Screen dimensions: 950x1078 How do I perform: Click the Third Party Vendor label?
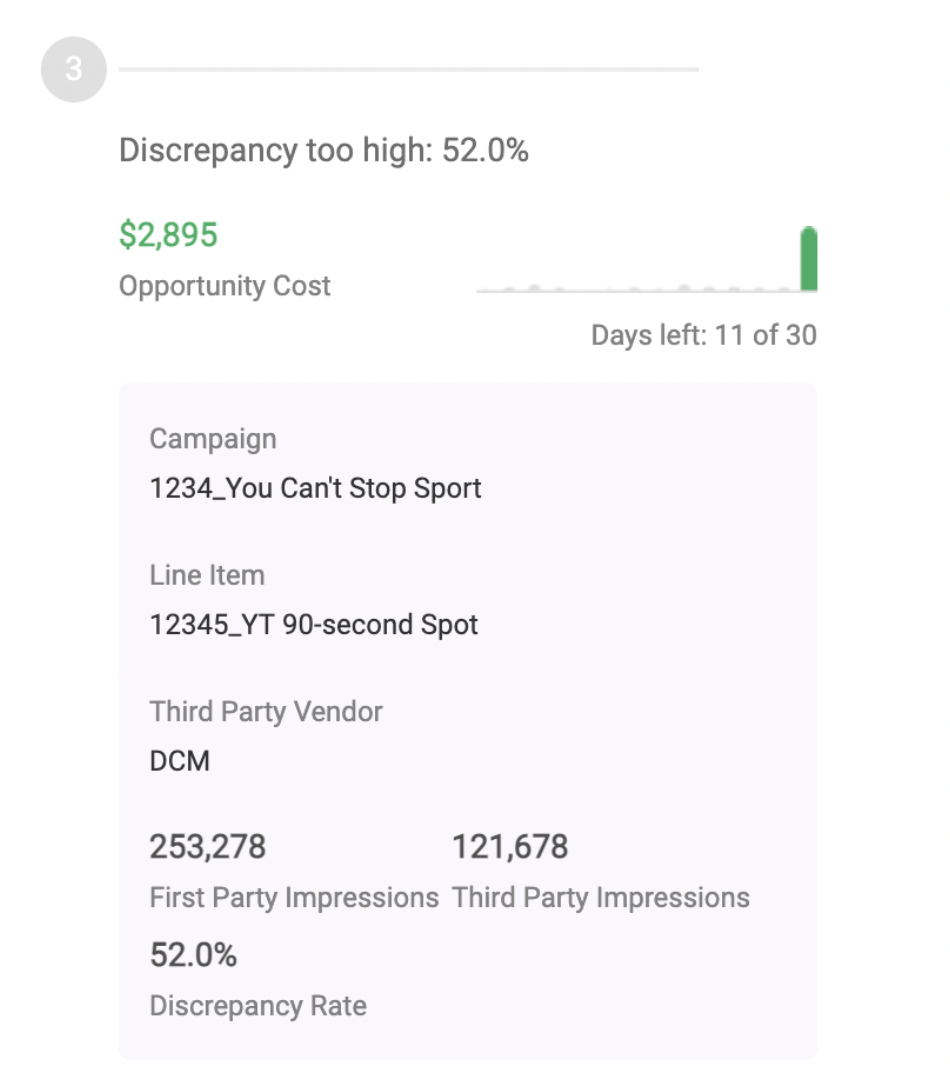[x=266, y=712]
